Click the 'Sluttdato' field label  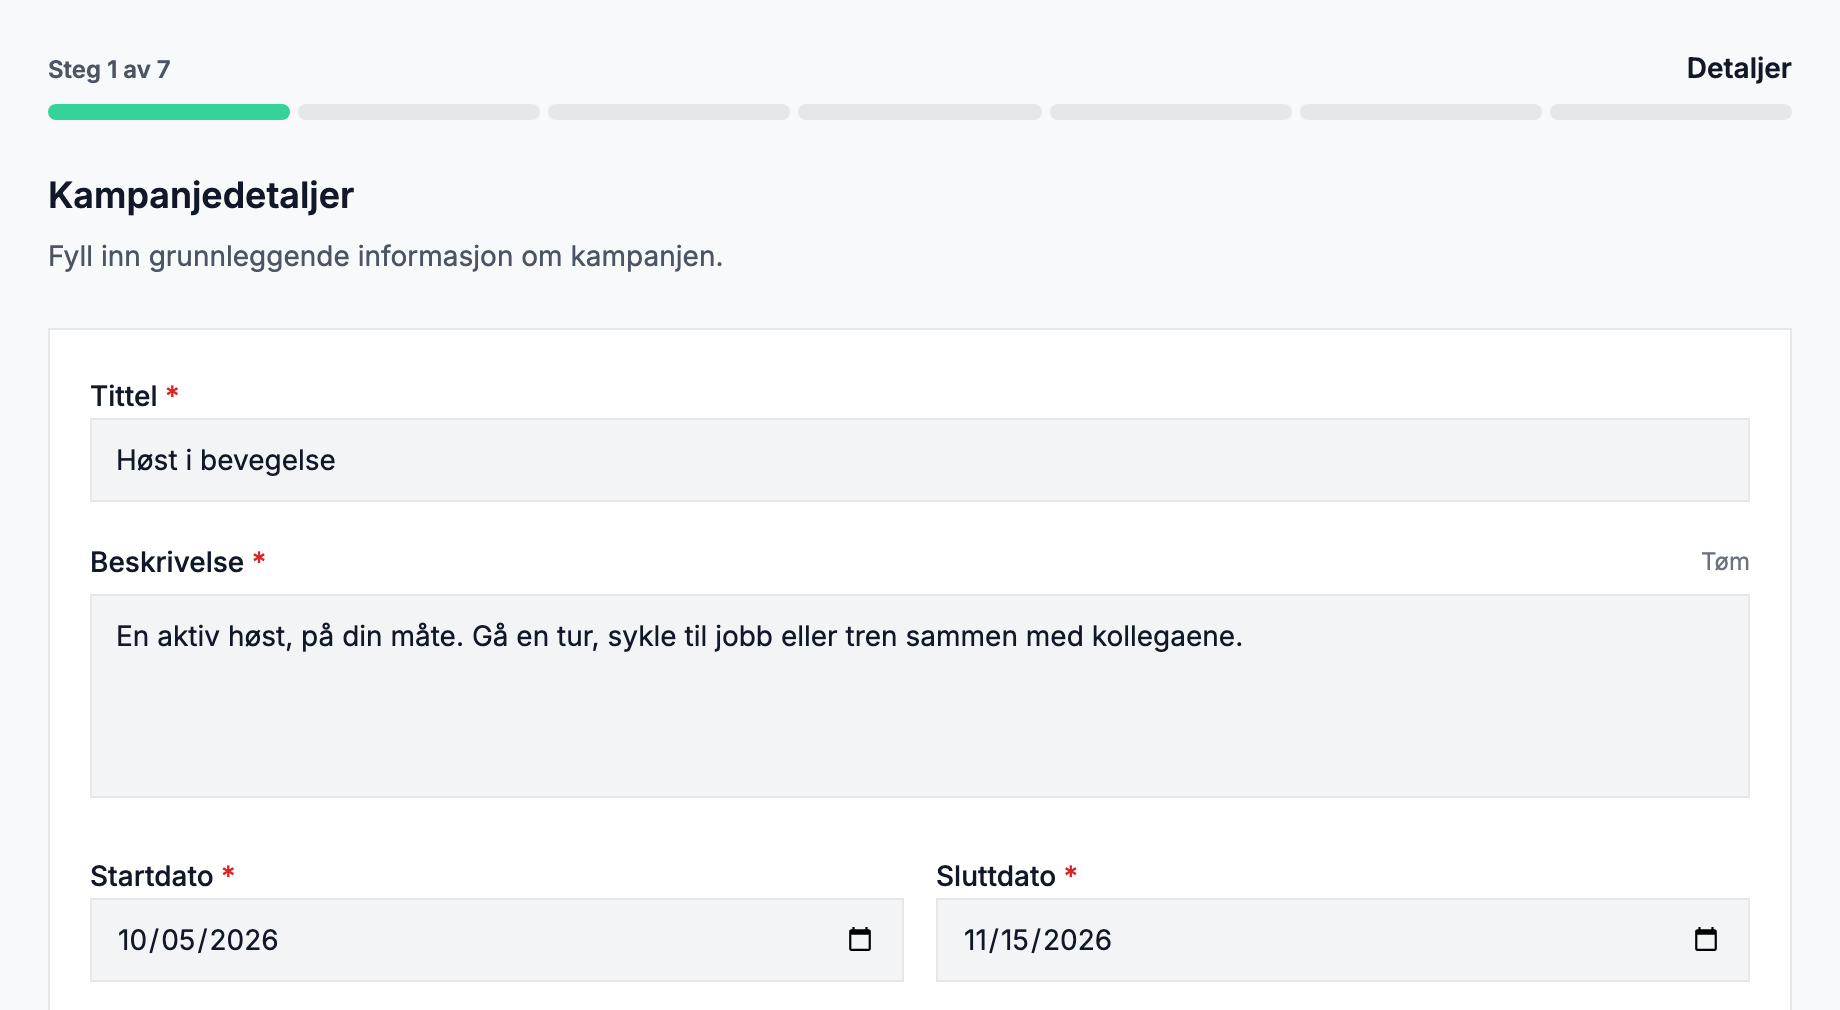(996, 876)
